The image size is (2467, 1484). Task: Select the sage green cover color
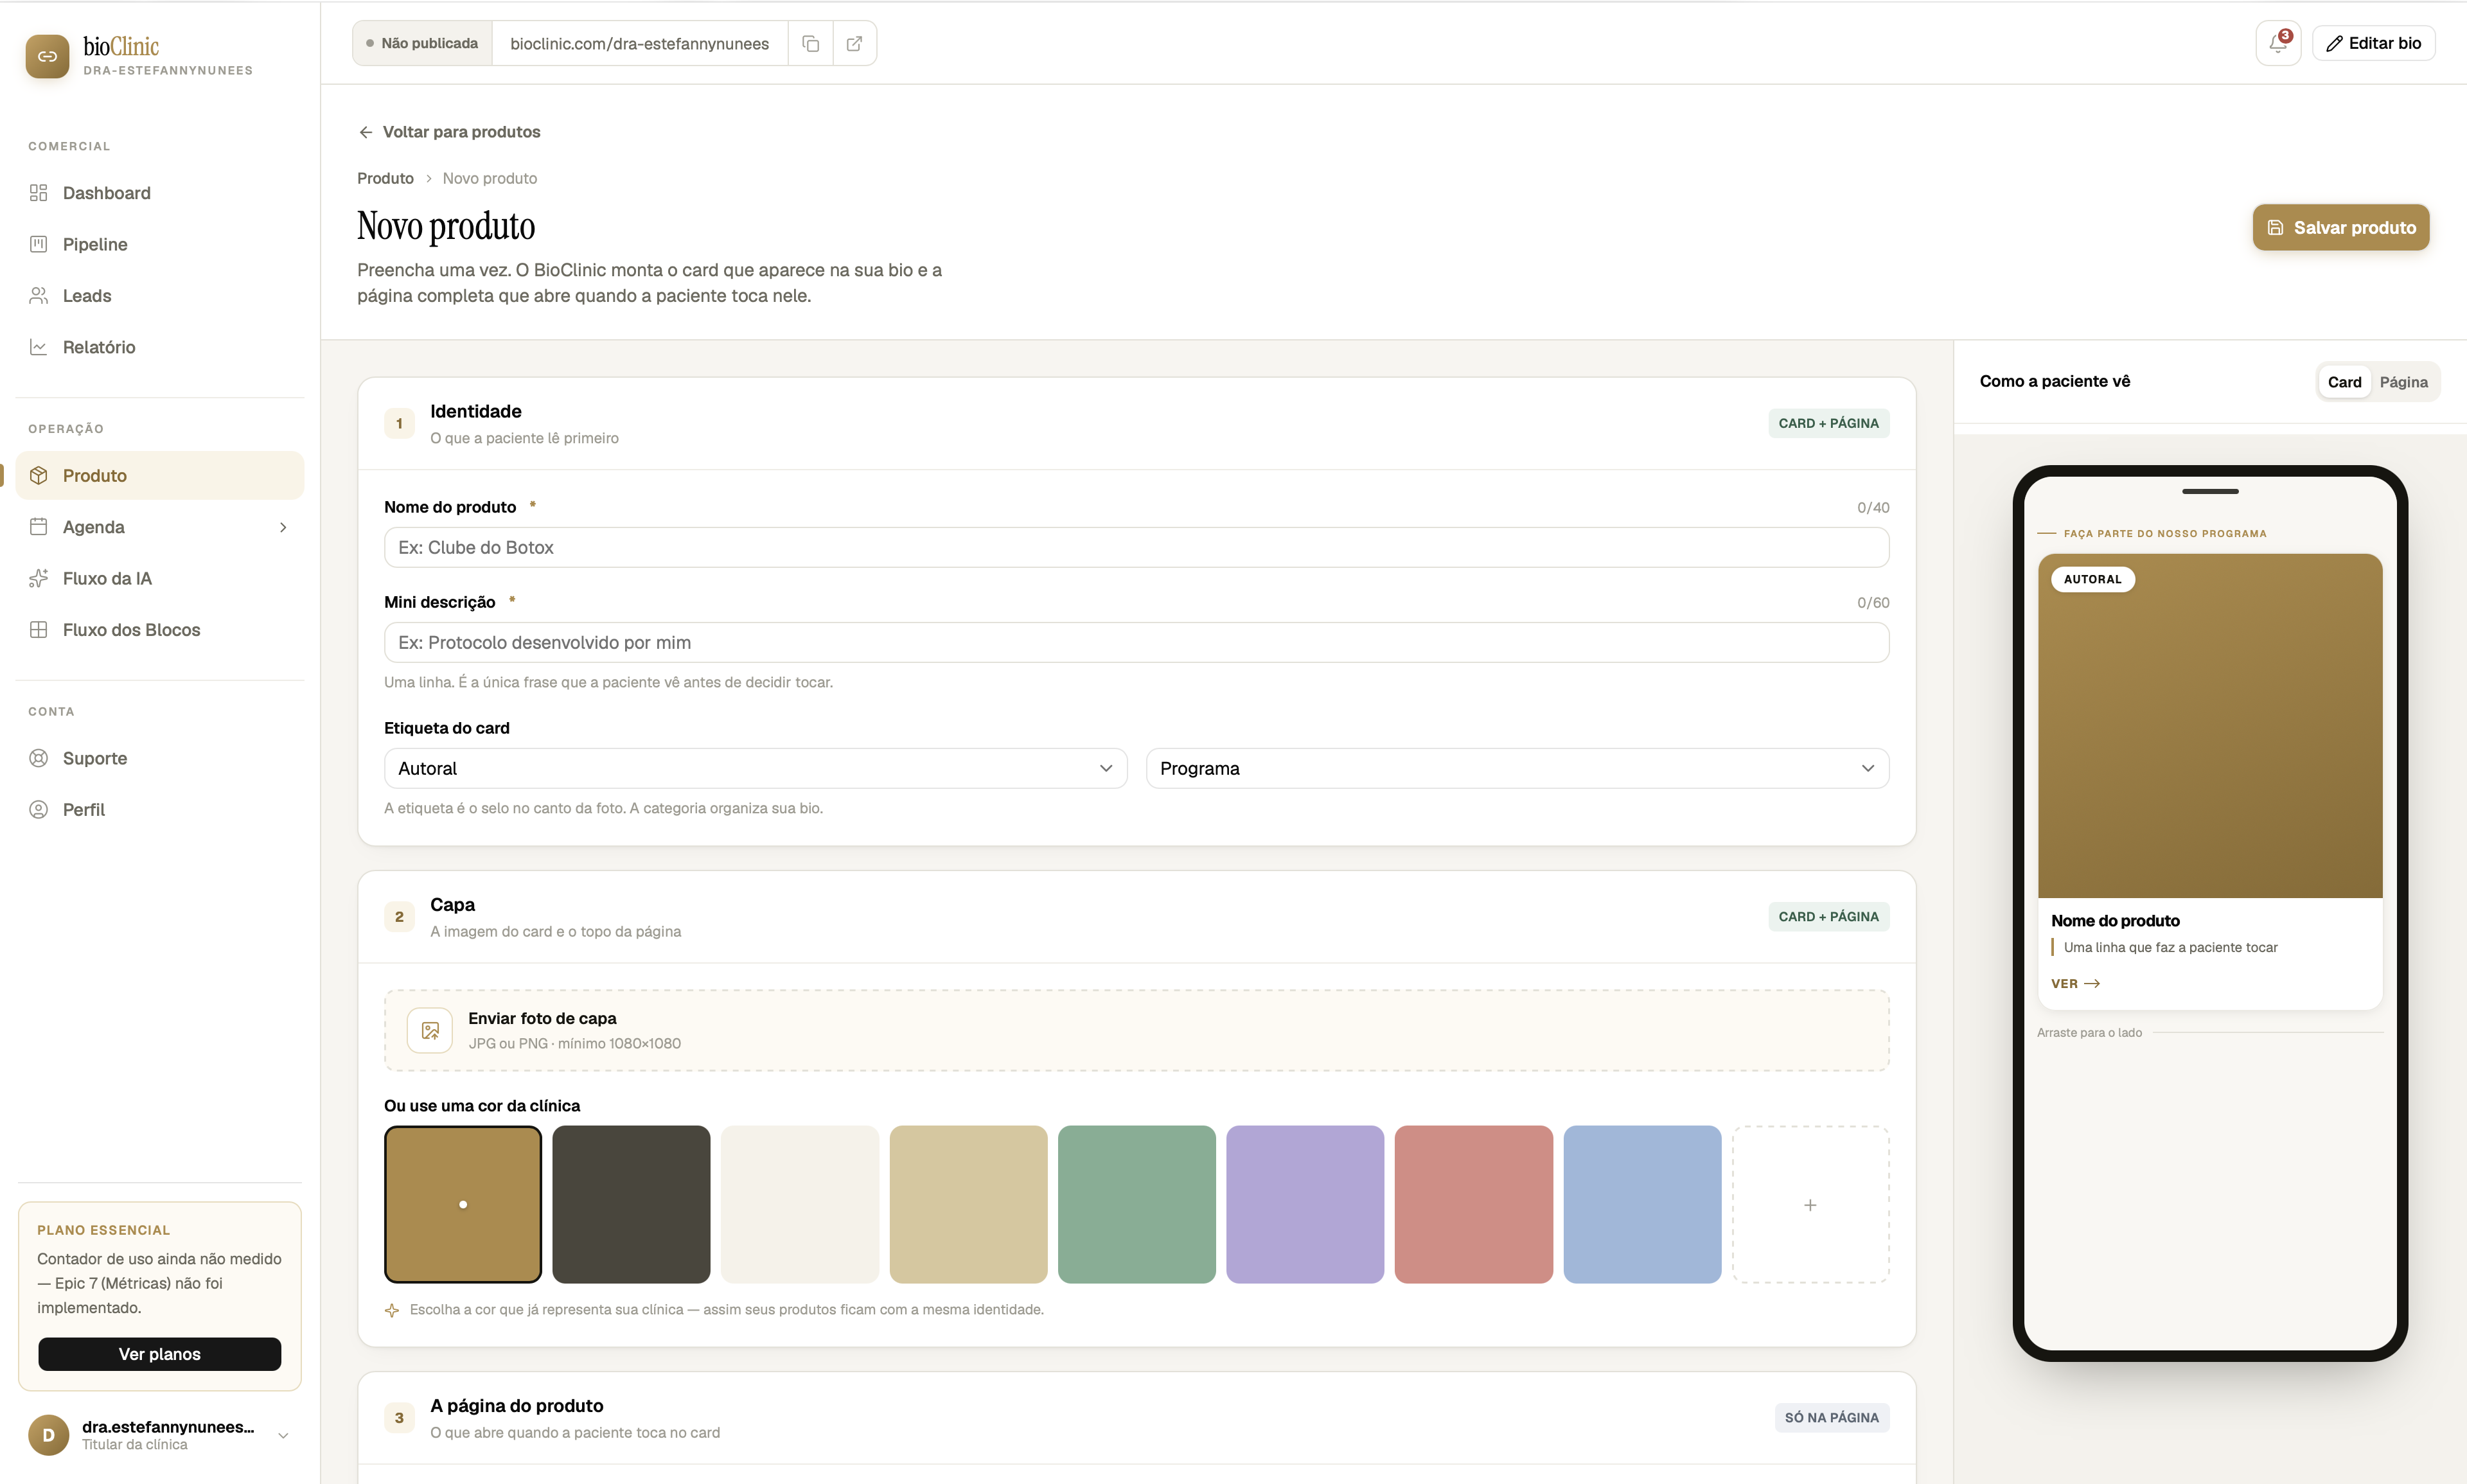click(1136, 1204)
